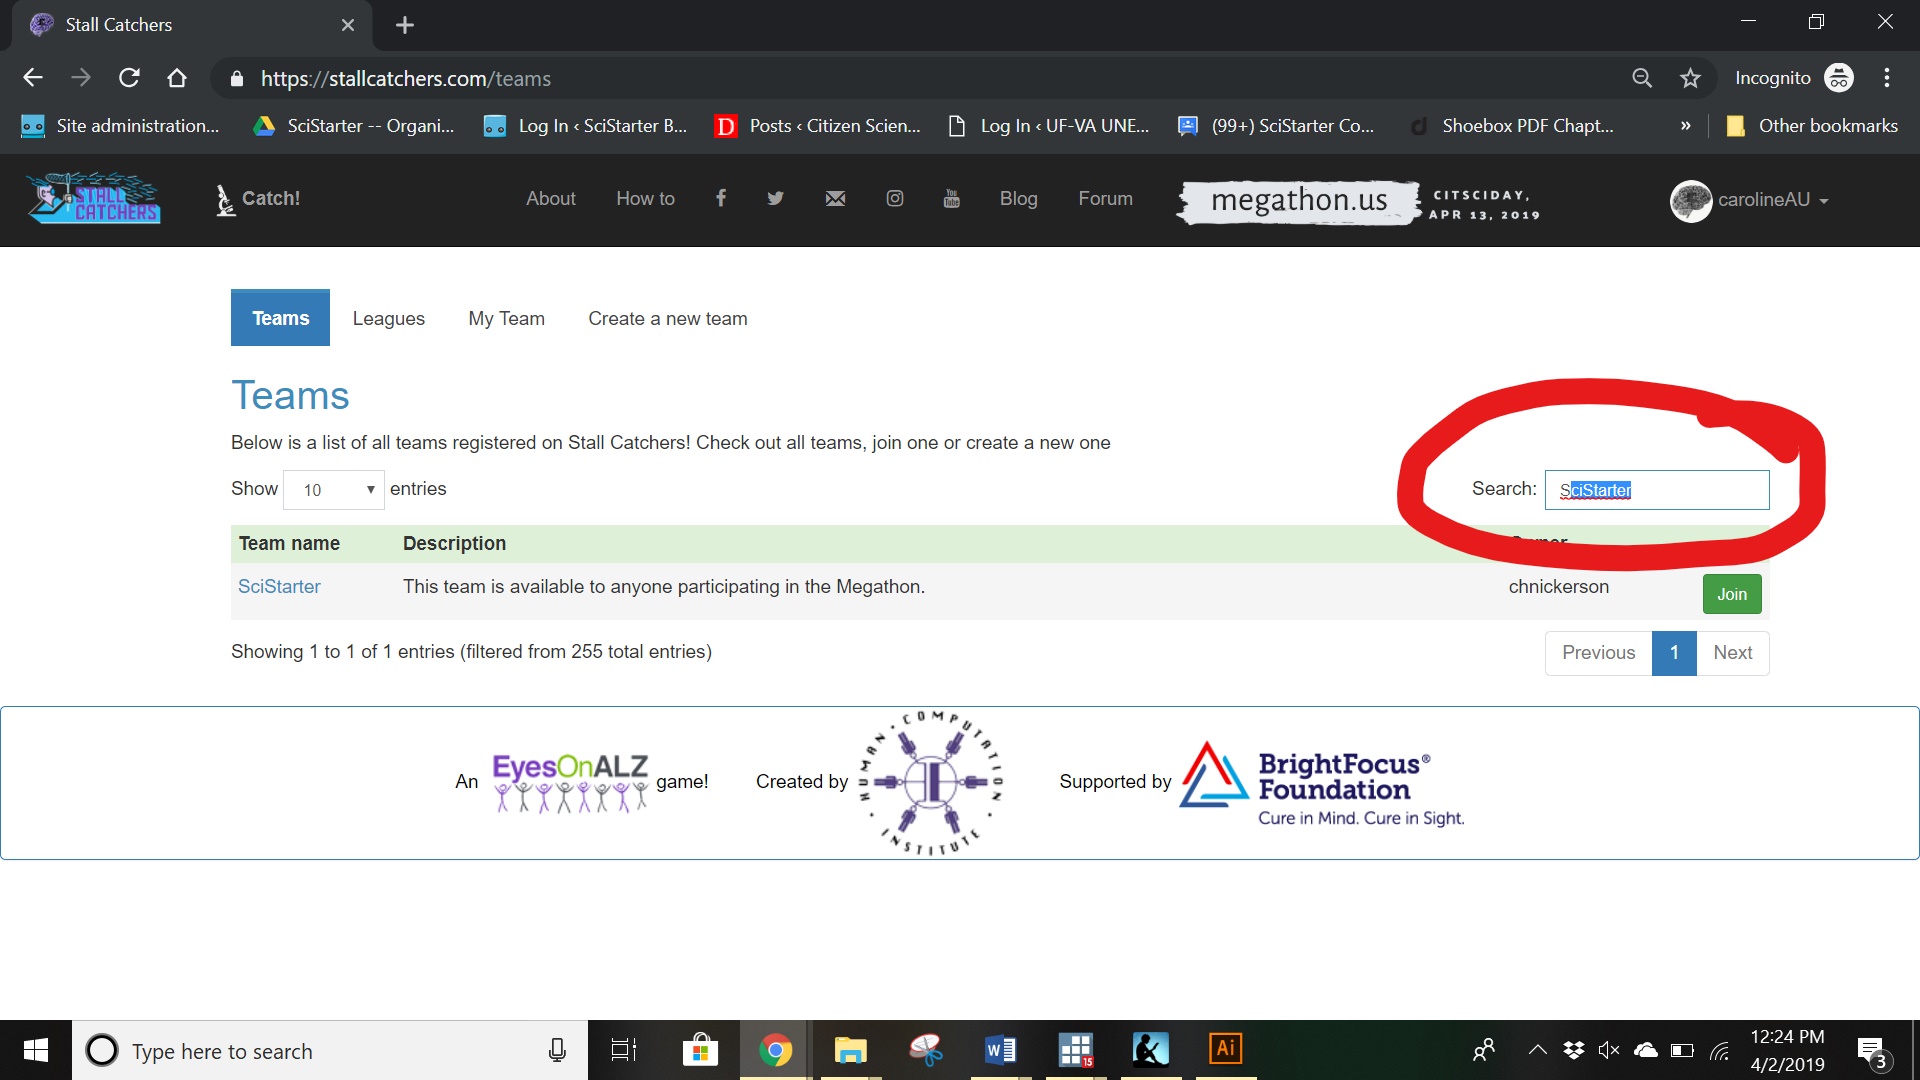The width and height of the screenshot is (1920, 1080).
Task: Click the Windows taskbar search box
Action: click(330, 1051)
